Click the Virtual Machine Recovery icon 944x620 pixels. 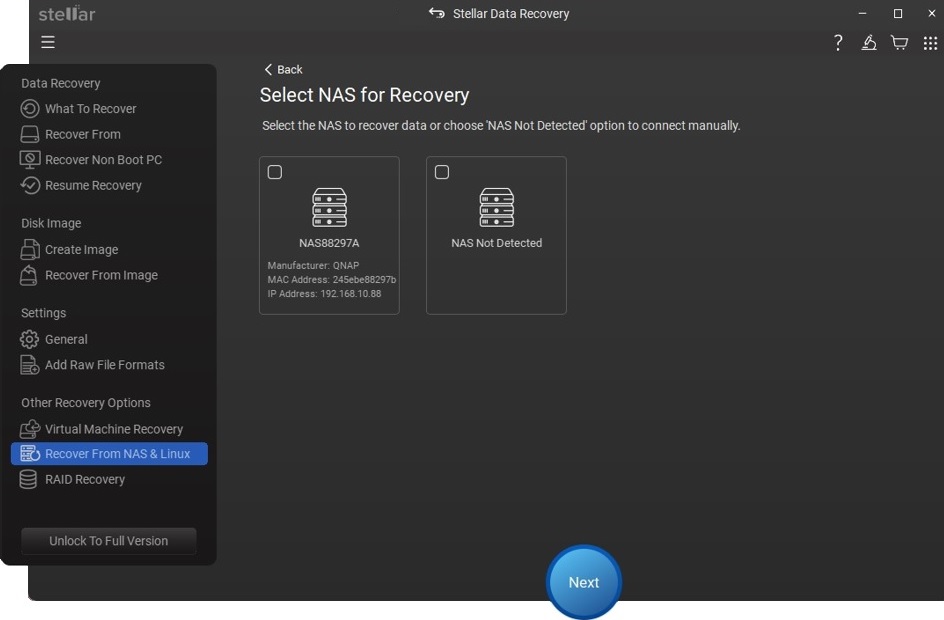[x=30, y=429]
